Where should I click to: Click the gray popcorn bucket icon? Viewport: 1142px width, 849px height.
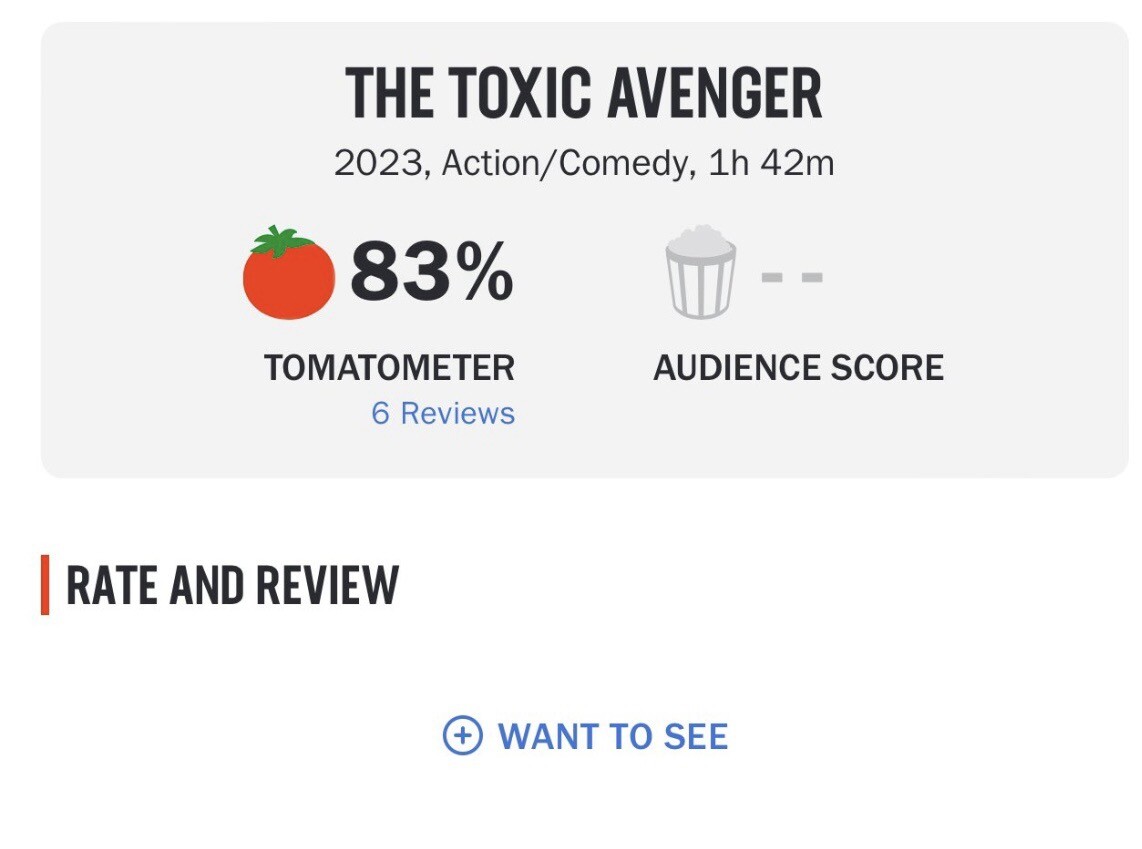click(700, 272)
